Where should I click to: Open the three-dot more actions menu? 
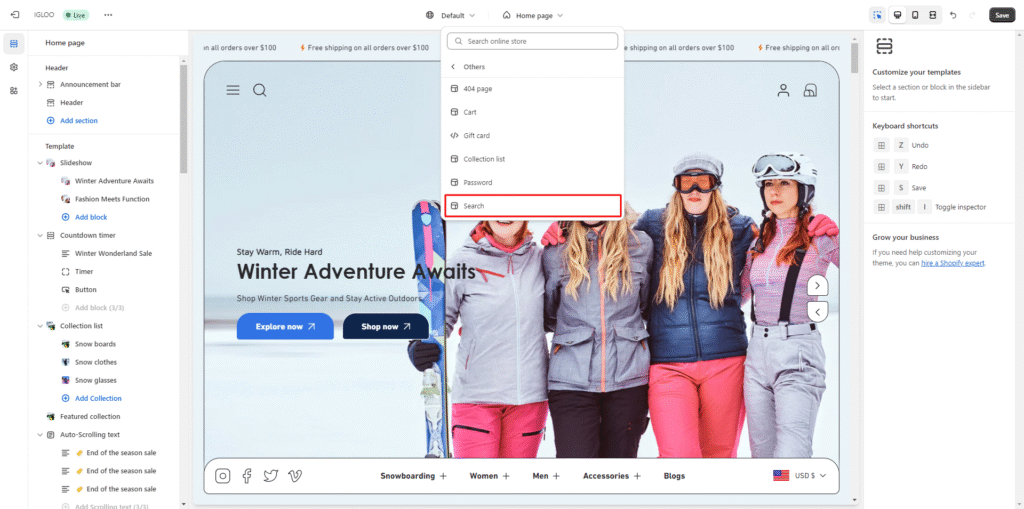click(108, 15)
